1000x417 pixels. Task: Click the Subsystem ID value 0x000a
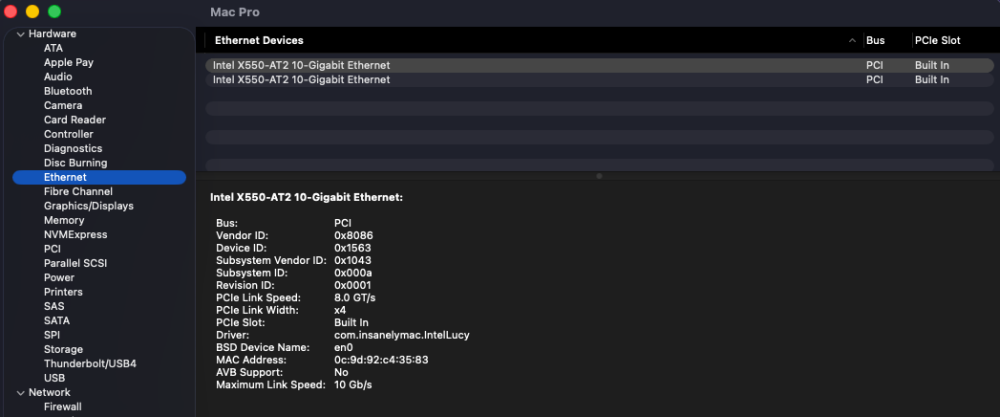point(353,273)
